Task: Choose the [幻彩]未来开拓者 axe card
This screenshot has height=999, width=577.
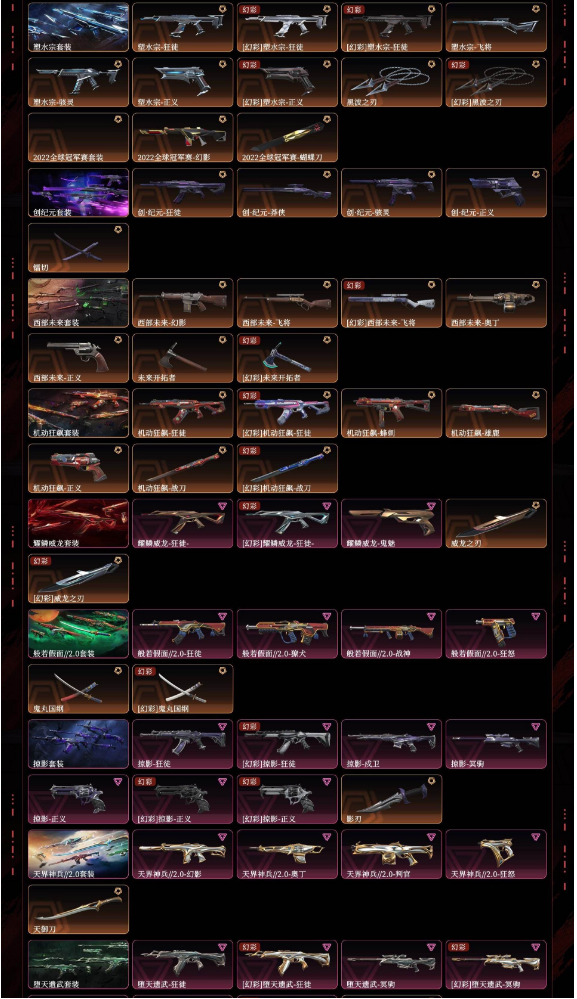Action: tap(287, 359)
